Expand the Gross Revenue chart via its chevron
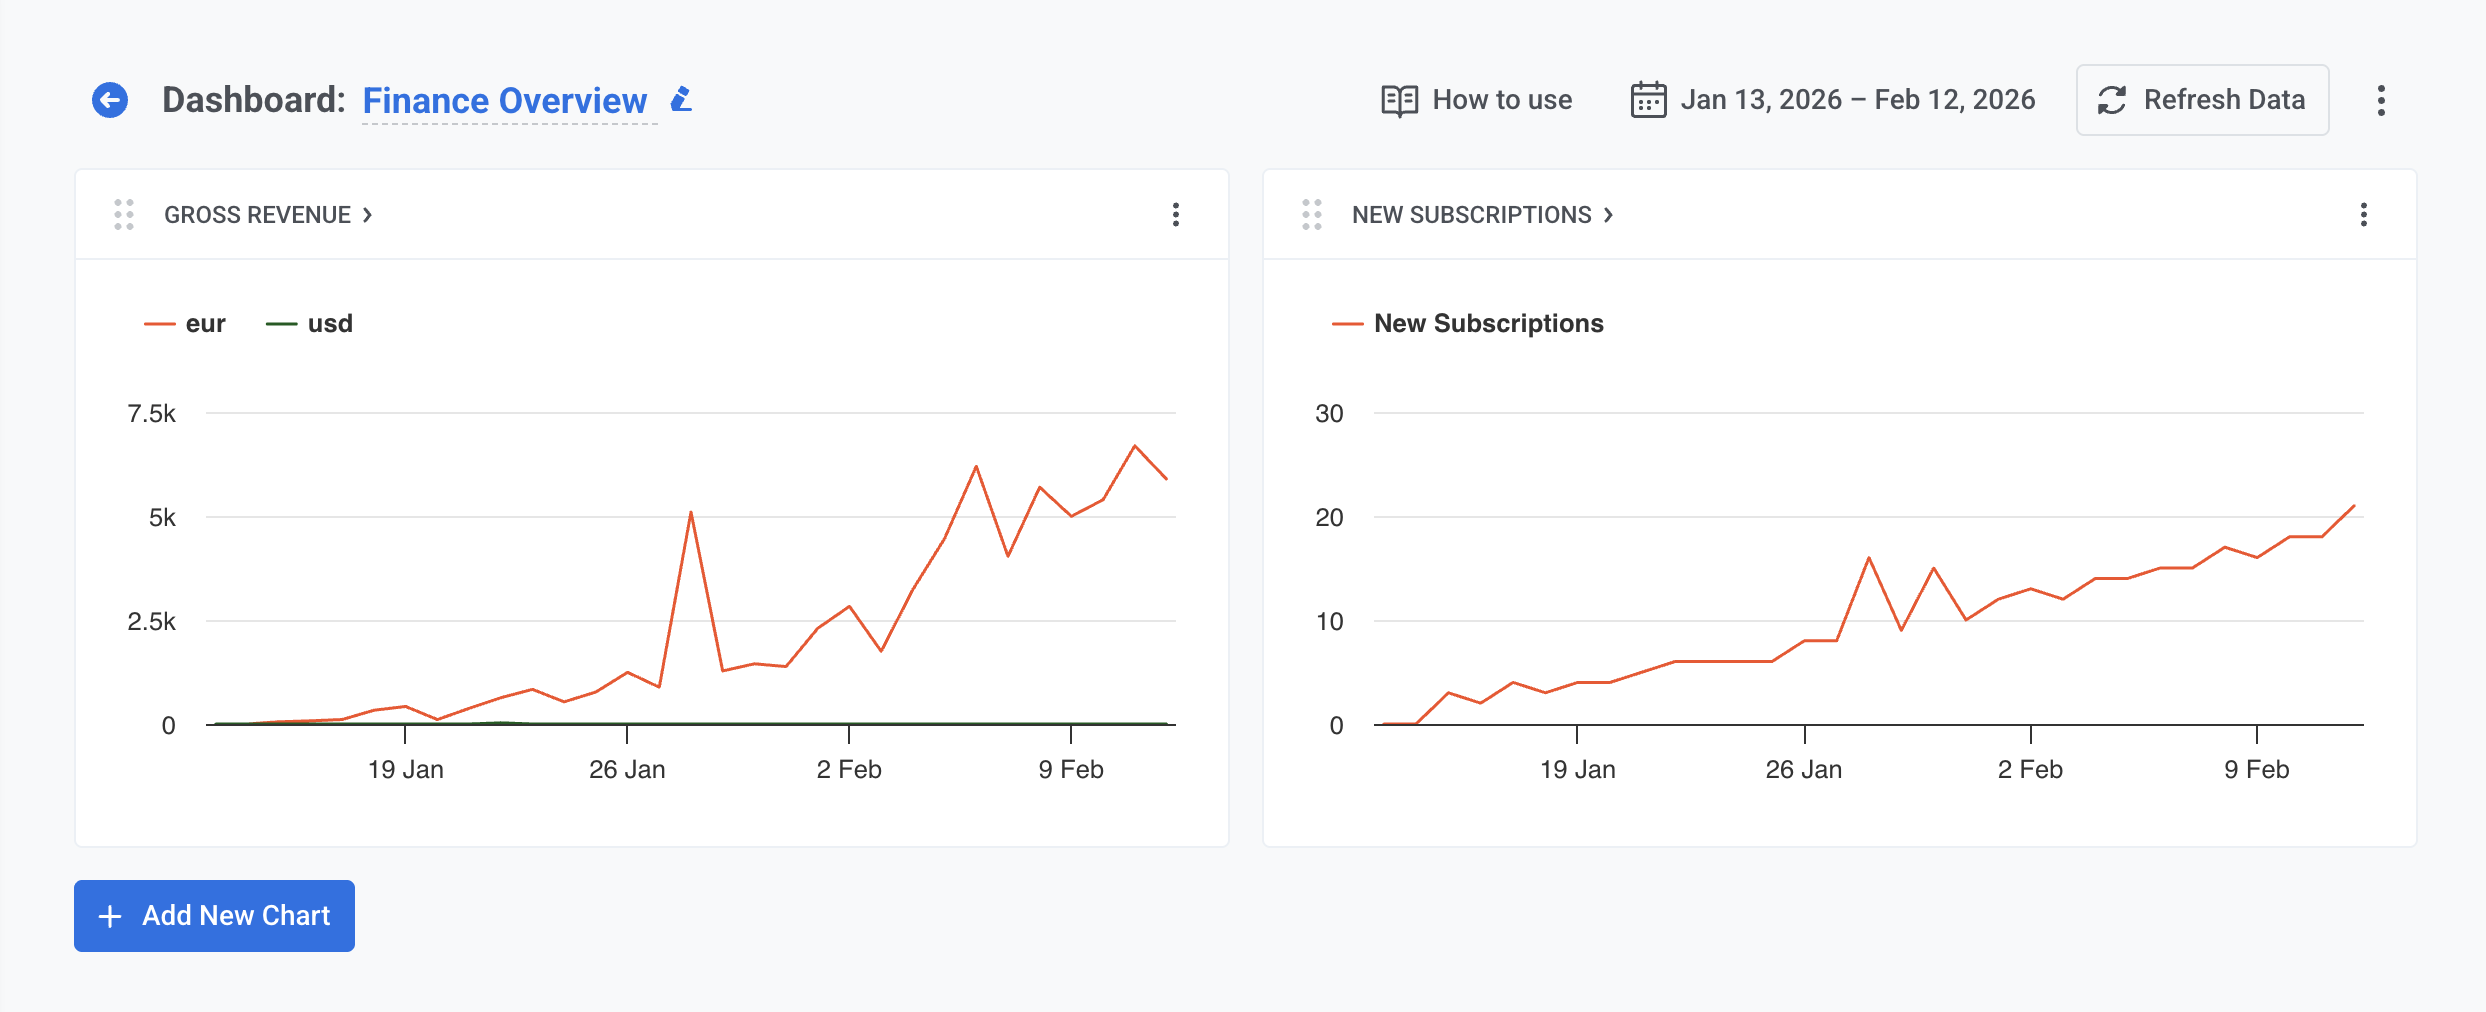2486x1012 pixels. [366, 214]
